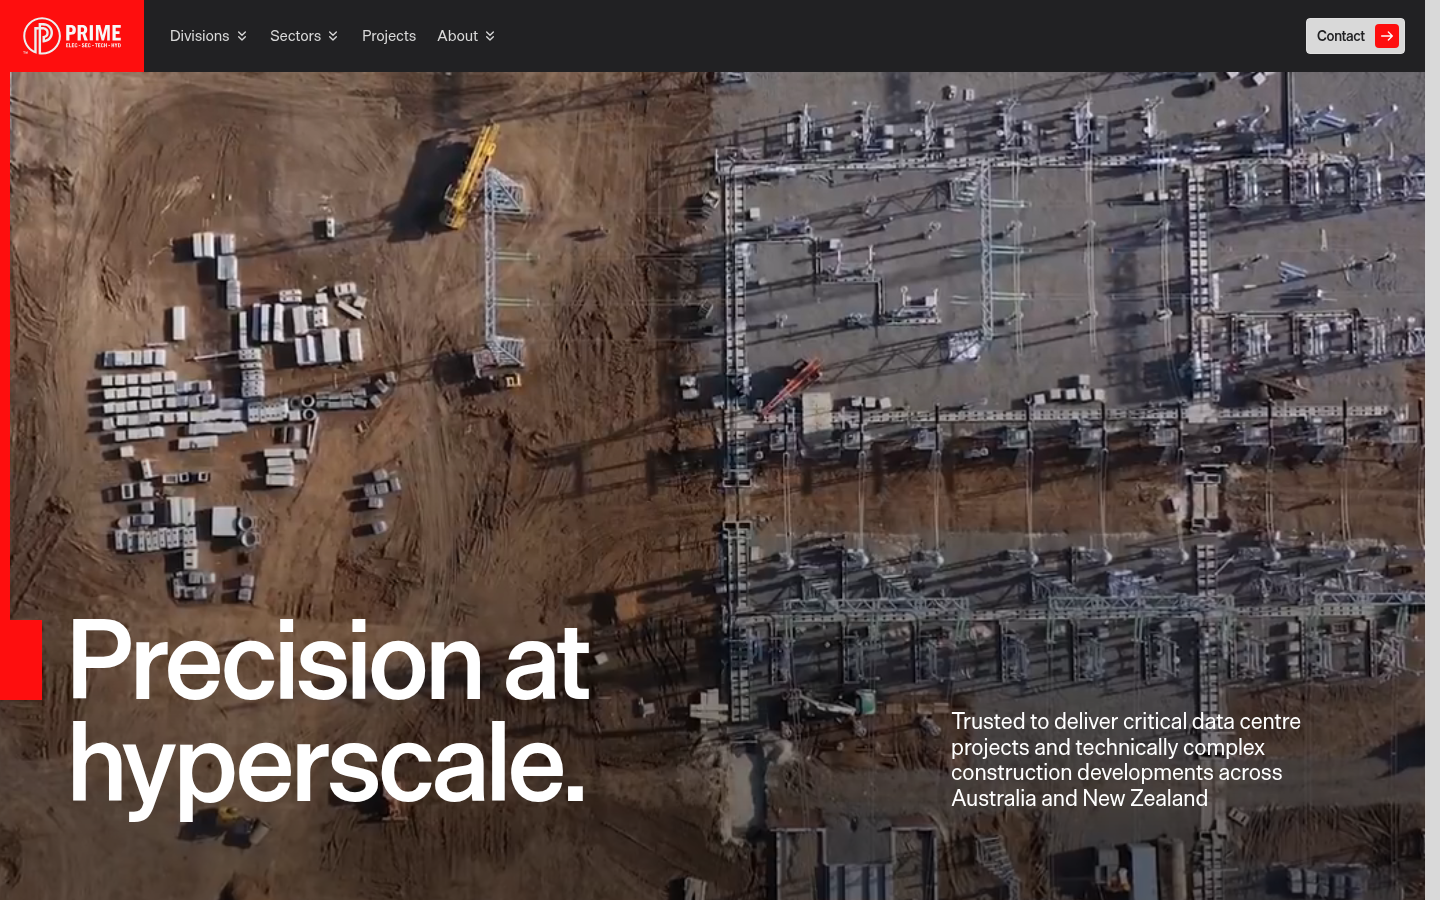Go to the Projects page
Screen dimensions: 1440x900
tap(389, 36)
